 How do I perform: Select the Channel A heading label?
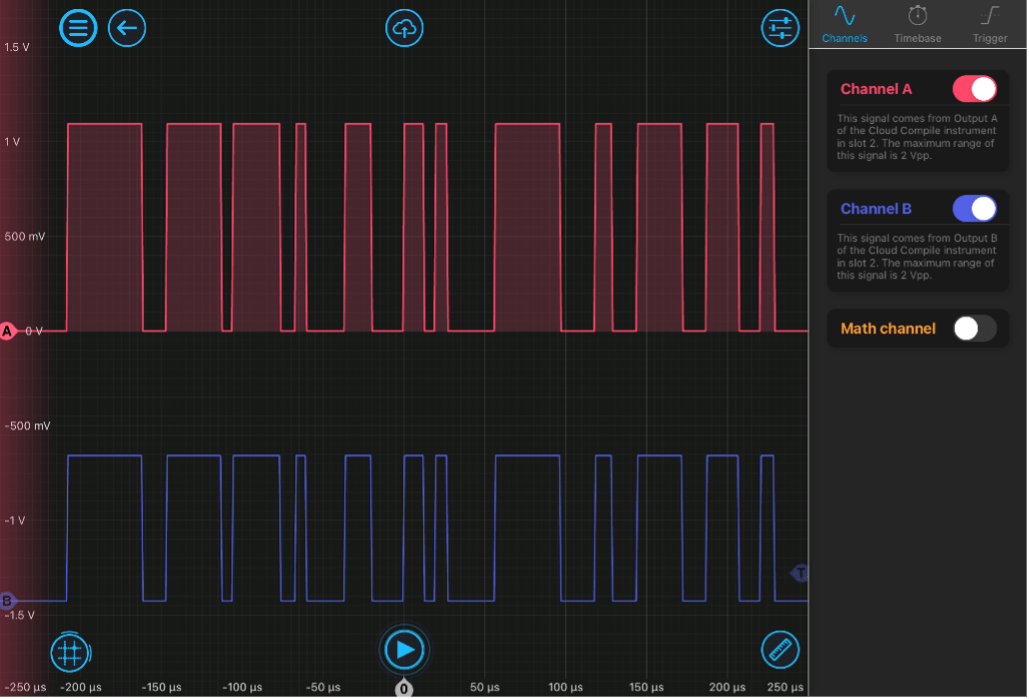pos(876,89)
